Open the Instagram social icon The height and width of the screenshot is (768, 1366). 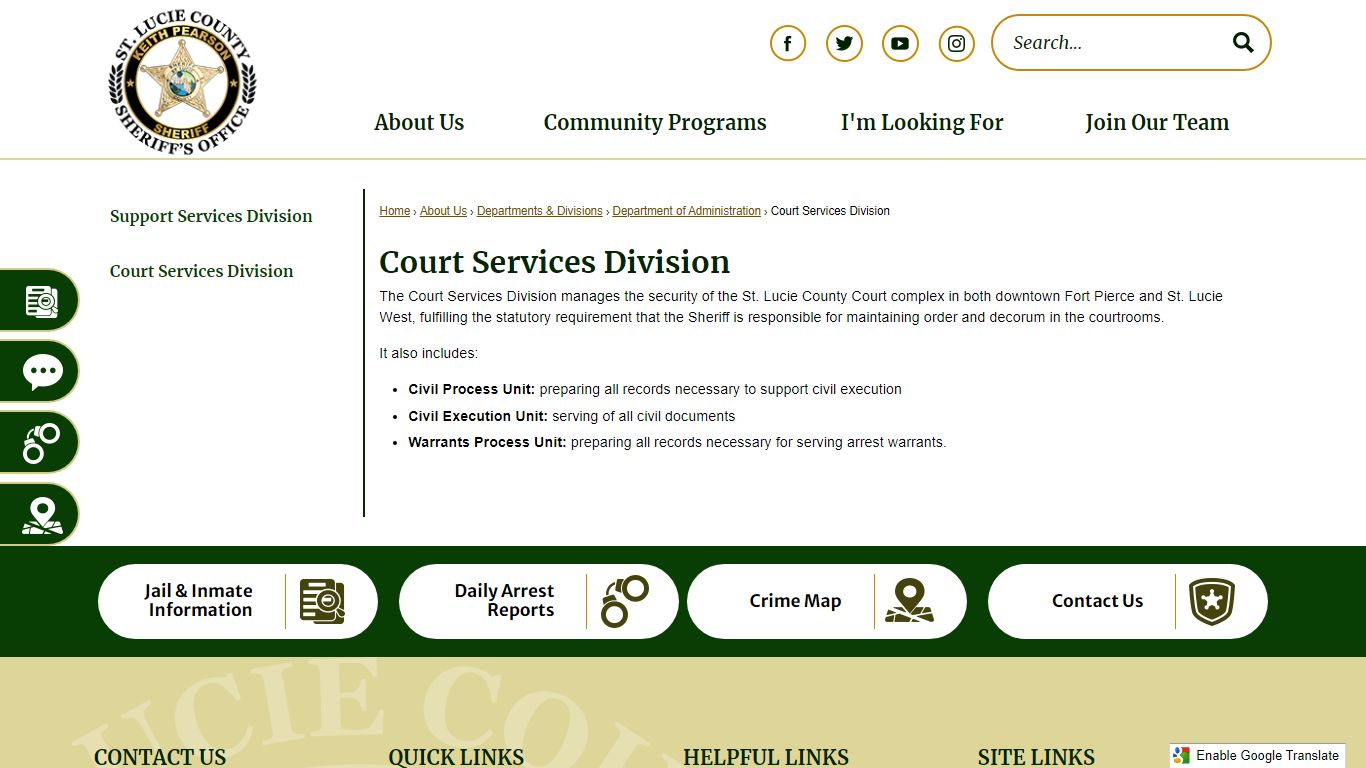pyautogui.click(x=956, y=43)
